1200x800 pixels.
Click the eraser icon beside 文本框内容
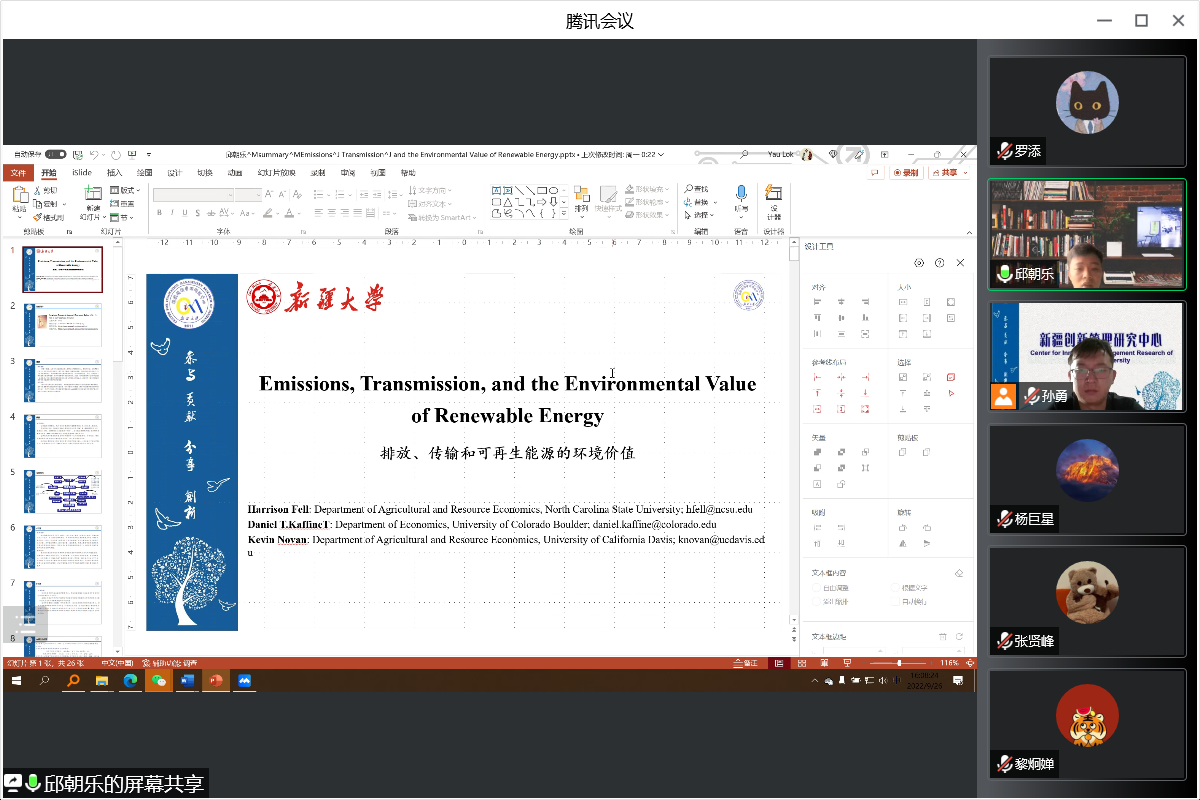(x=959, y=573)
